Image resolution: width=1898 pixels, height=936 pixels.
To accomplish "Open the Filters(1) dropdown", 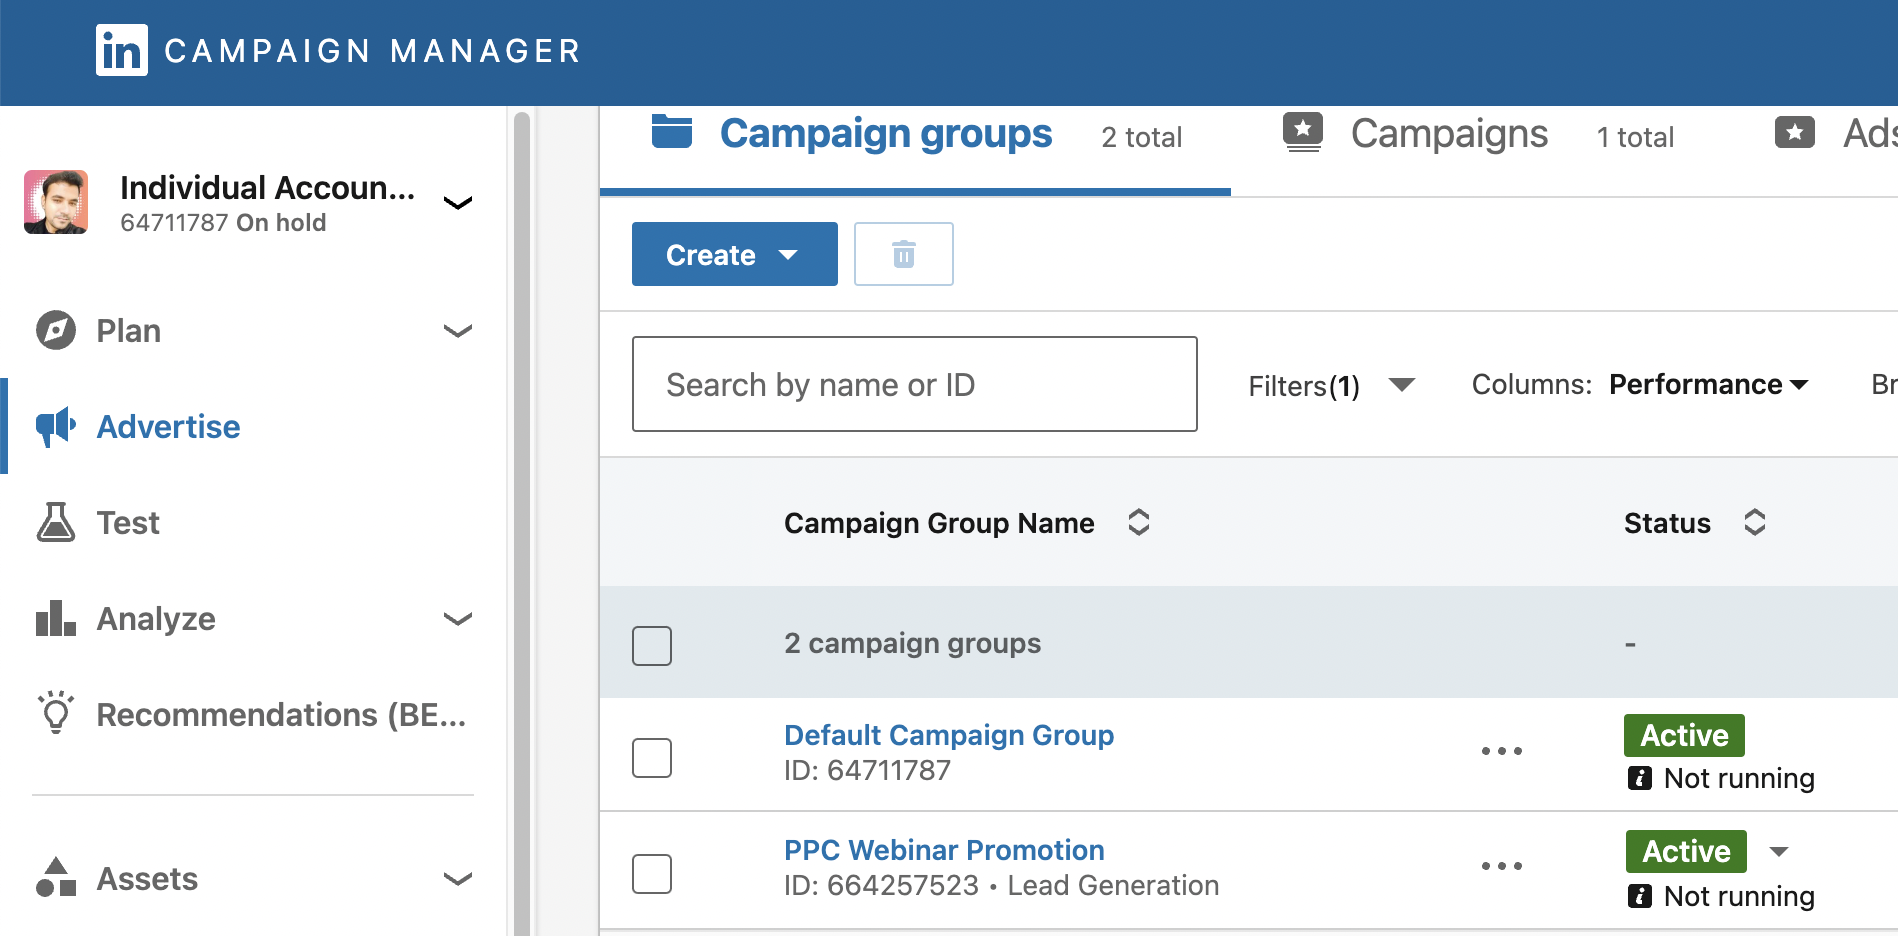I will tap(1330, 385).
